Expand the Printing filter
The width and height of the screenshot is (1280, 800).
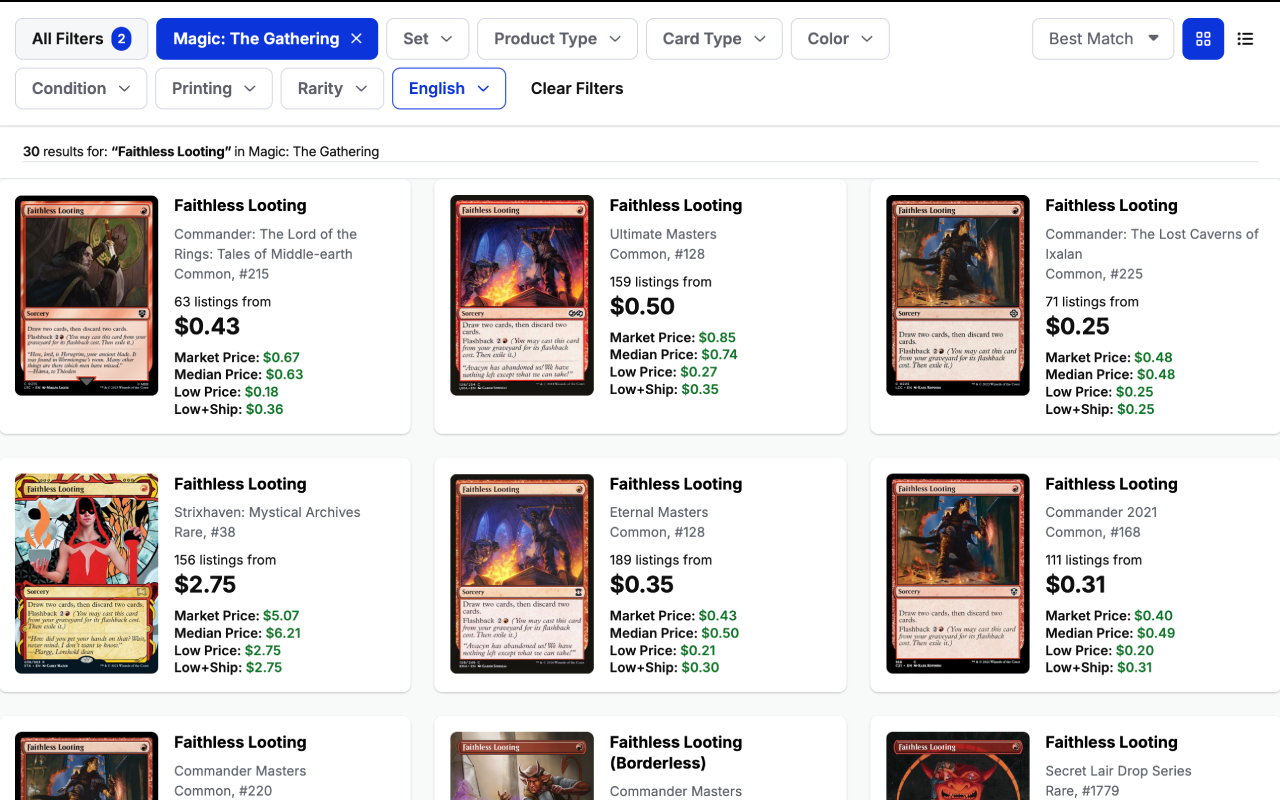click(x=214, y=88)
